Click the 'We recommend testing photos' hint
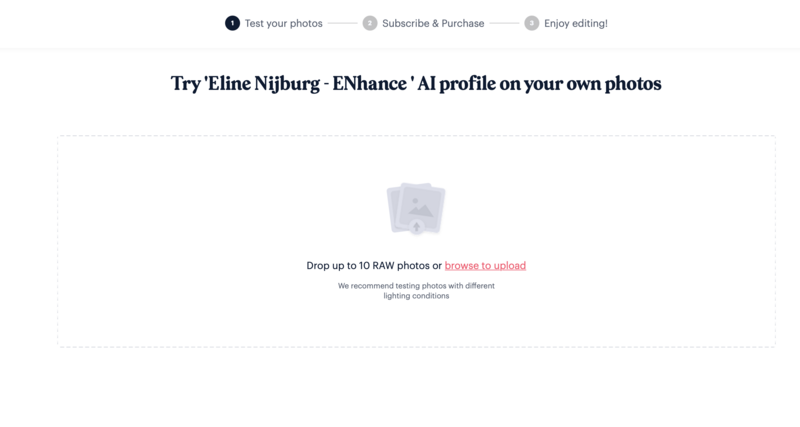 click(416, 286)
